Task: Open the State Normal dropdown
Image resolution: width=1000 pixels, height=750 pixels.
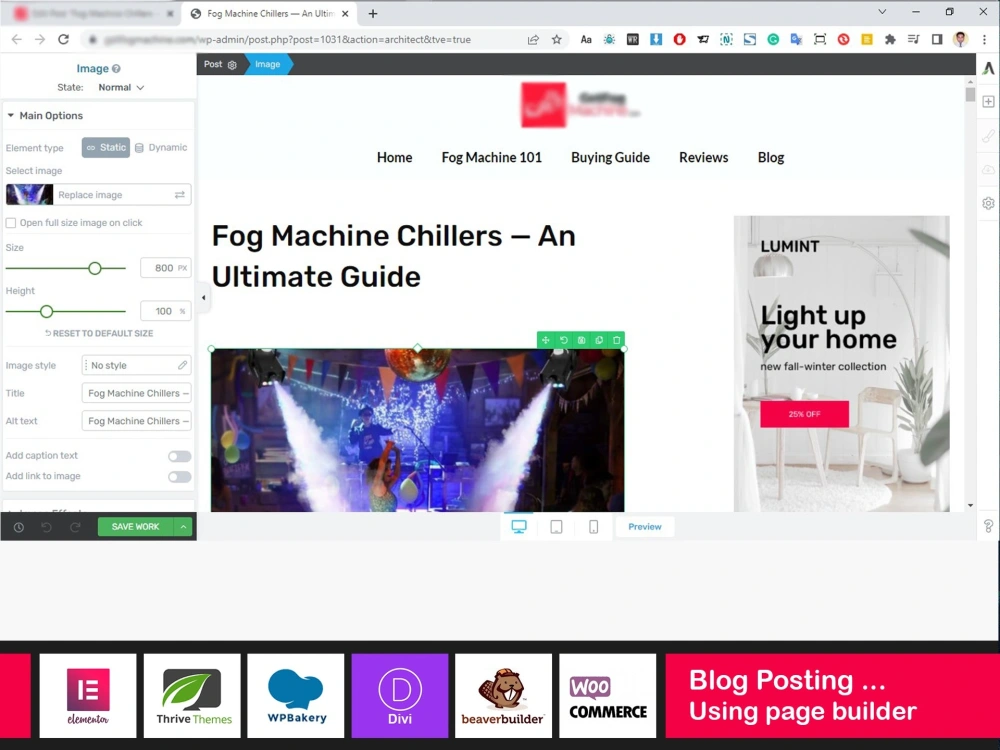Action: pos(121,88)
